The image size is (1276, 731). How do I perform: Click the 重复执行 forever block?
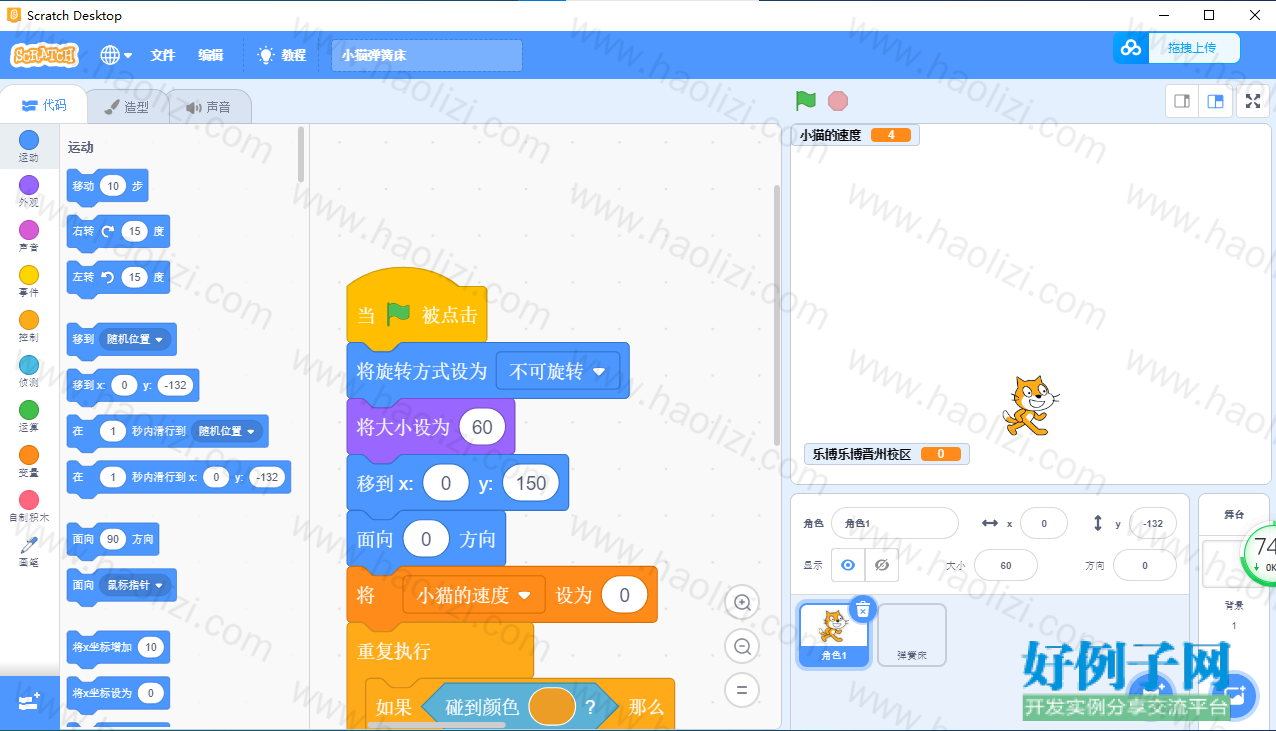[440, 651]
